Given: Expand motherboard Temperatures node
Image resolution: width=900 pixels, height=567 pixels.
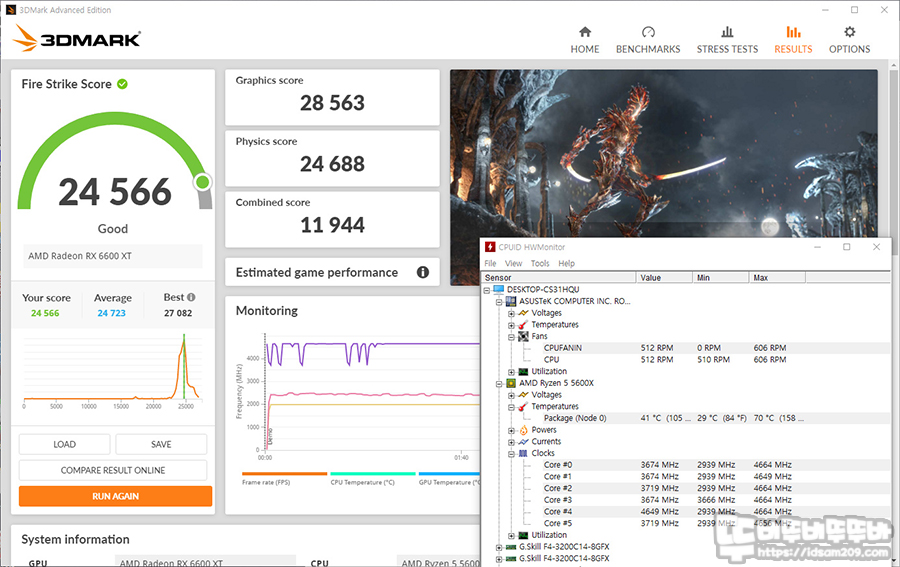Looking at the screenshot, I should point(511,325).
